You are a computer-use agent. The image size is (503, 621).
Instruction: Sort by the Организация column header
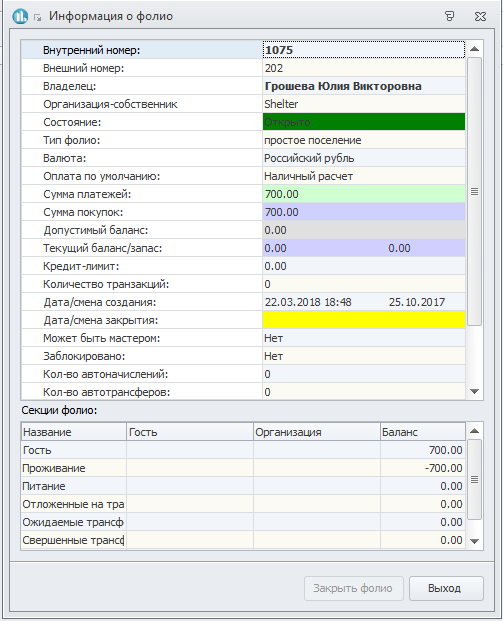[316, 432]
